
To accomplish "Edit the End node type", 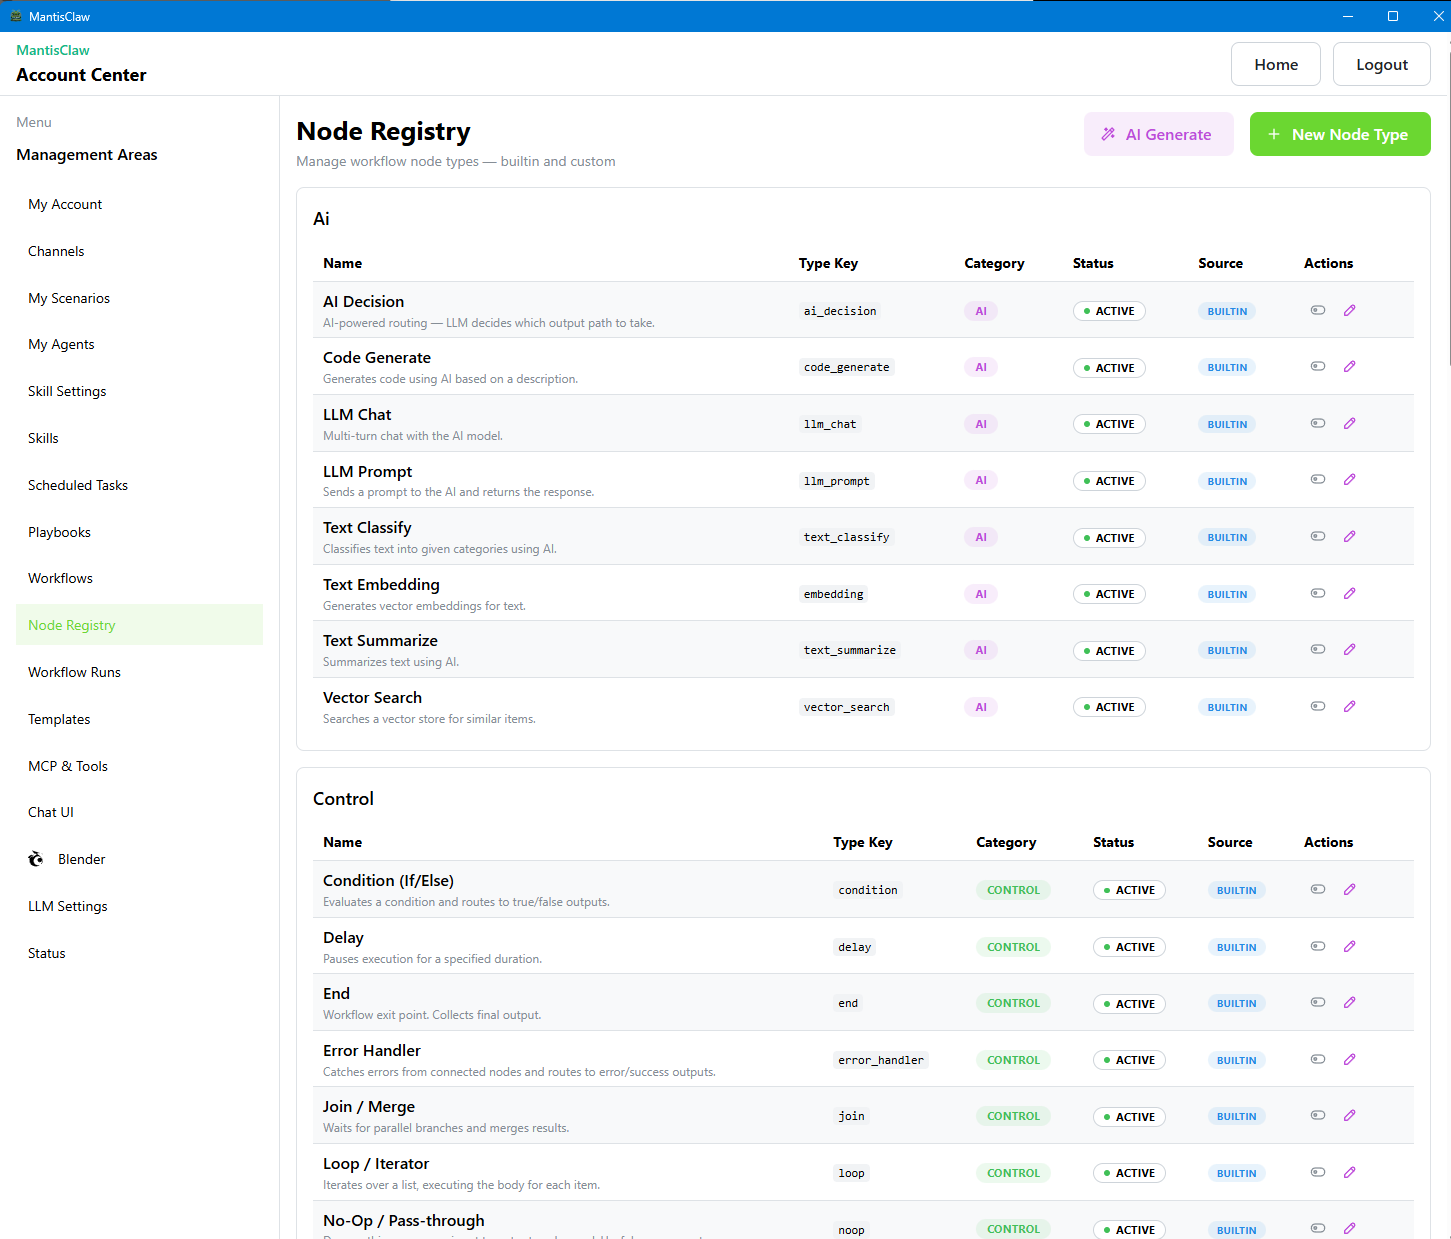I will (x=1350, y=1002).
